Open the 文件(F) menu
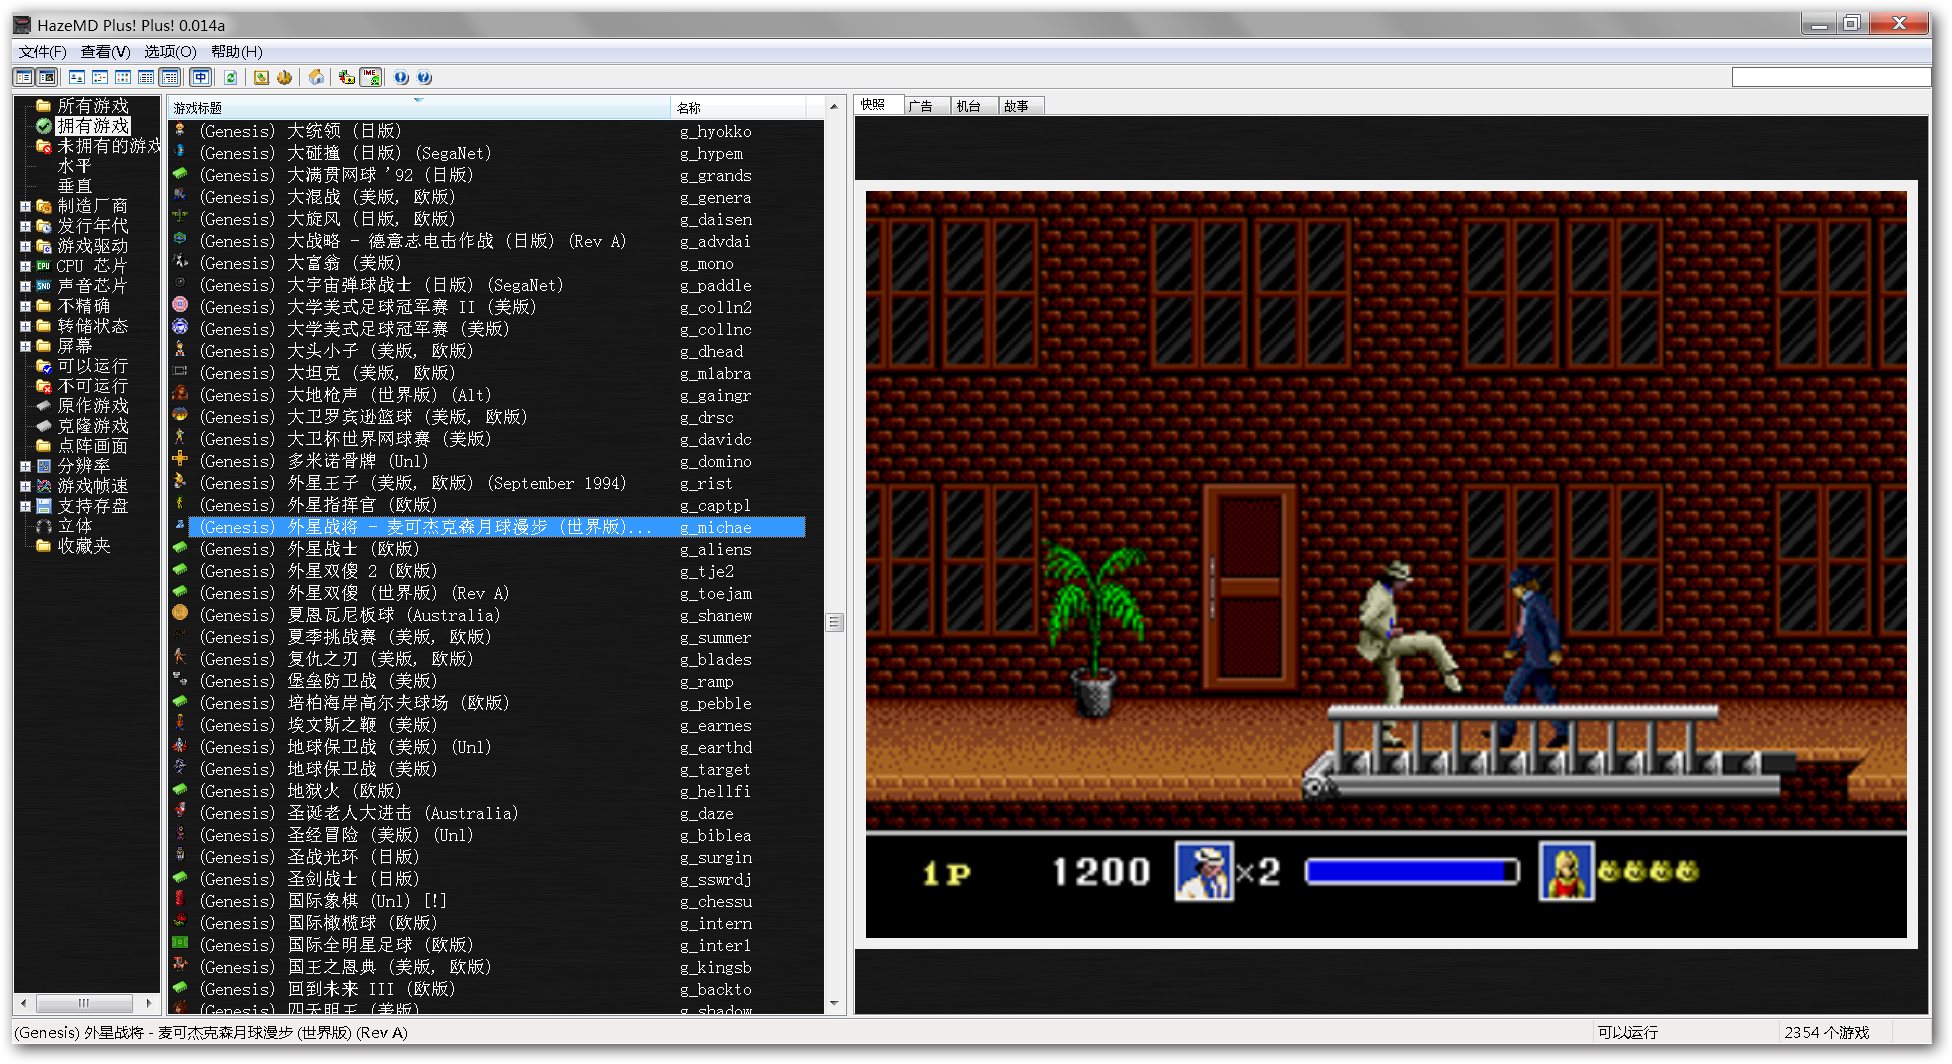The width and height of the screenshot is (1952, 1064). [43, 52]
